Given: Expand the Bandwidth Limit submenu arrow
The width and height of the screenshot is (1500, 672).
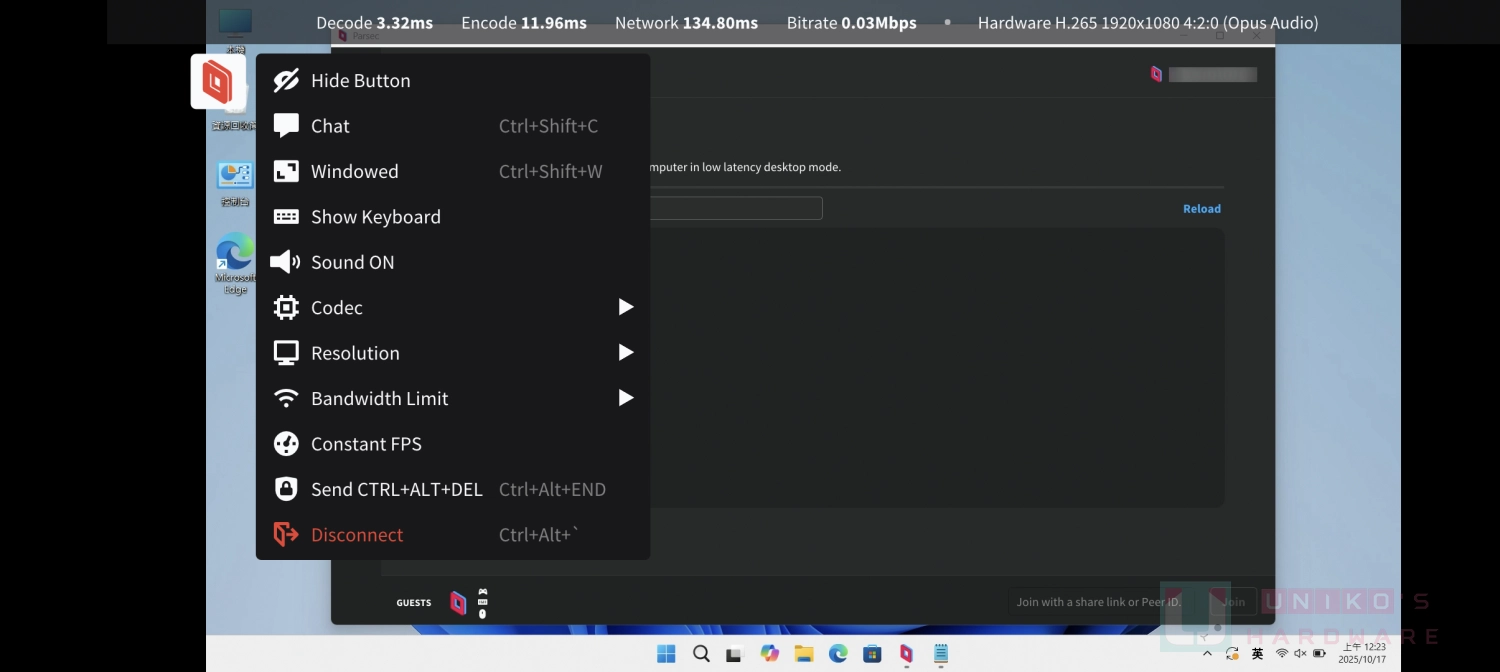Looking at the screenshot, I should coord(625,398).
